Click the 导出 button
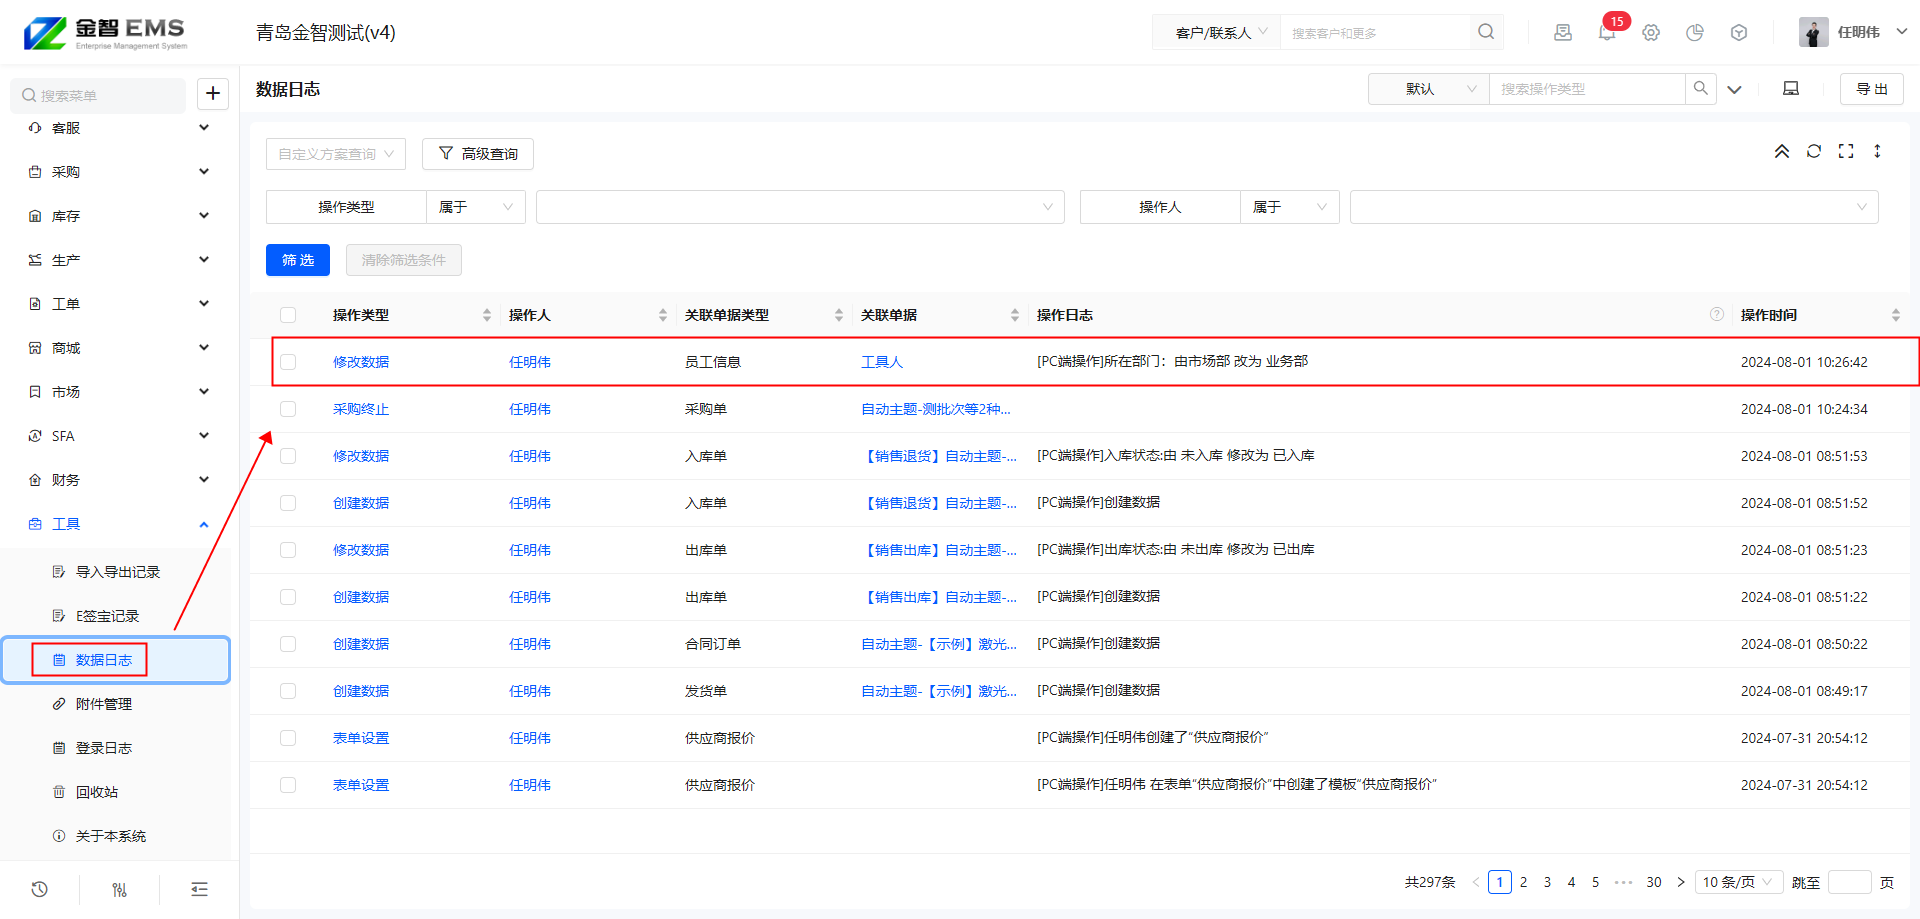The width and height of the screenshot is (1920, 919). [1871, 89]
